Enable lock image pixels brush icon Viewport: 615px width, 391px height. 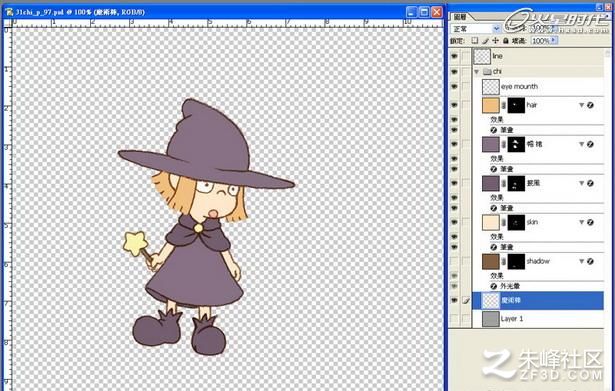click(x=485, y=40)
